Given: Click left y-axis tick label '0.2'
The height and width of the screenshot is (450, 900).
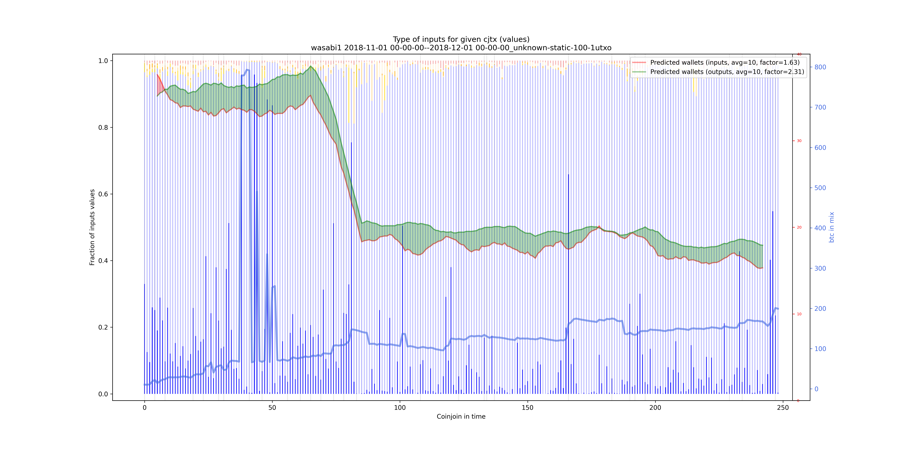Looking at the screenshot, I should [103, 327].
